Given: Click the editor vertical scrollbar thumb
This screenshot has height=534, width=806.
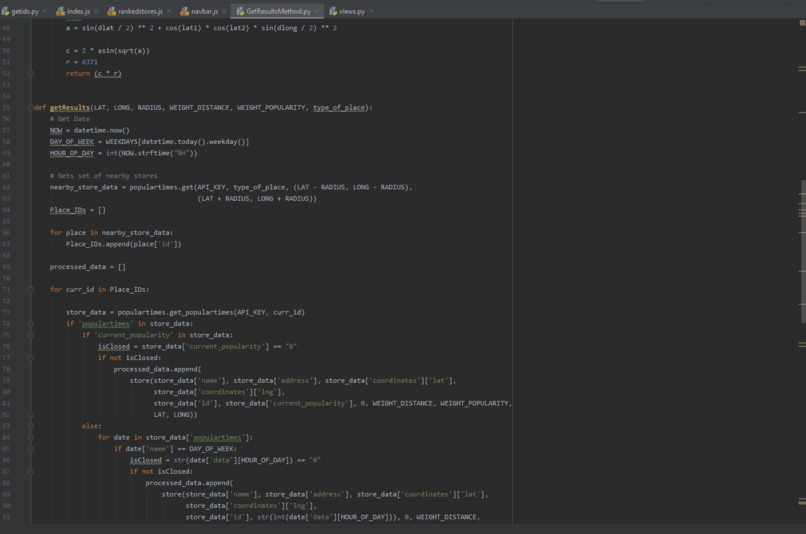Looking at the screenshot, I should point(803,251).
